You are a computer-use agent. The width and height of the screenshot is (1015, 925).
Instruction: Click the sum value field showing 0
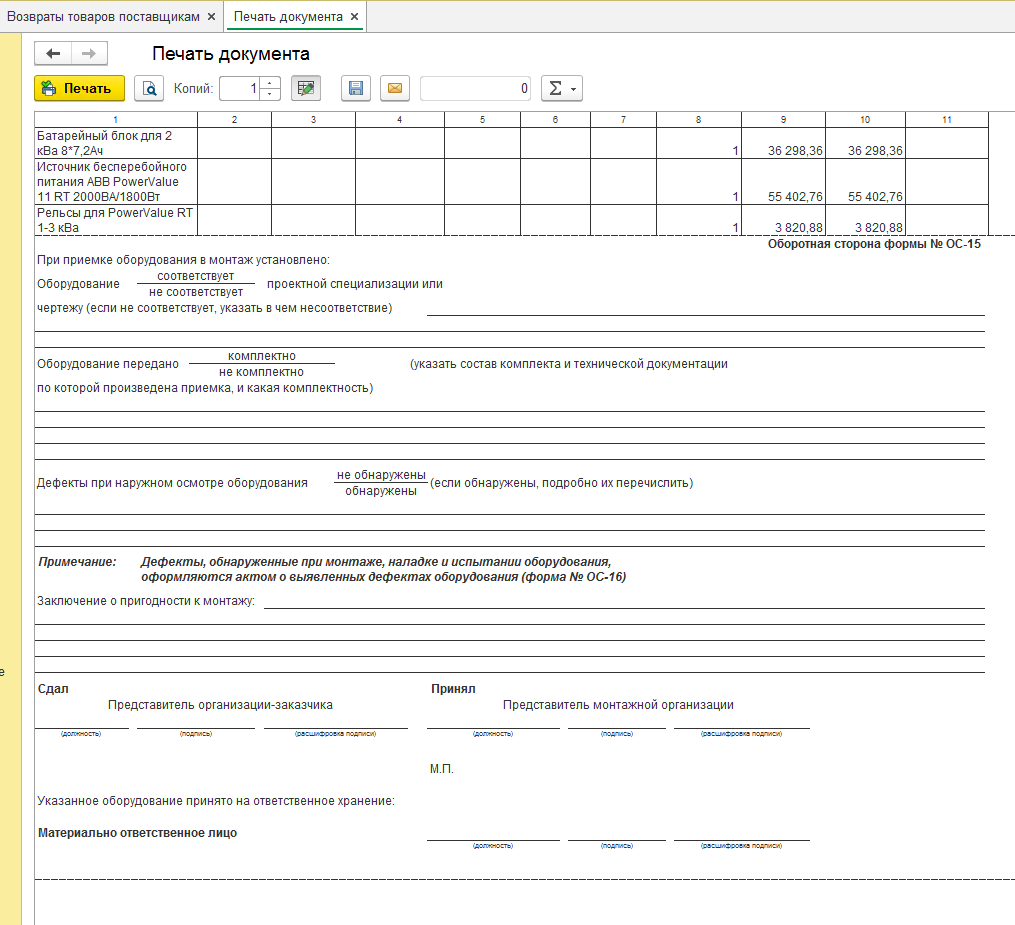pyautogui.click(x=475, y=89)
